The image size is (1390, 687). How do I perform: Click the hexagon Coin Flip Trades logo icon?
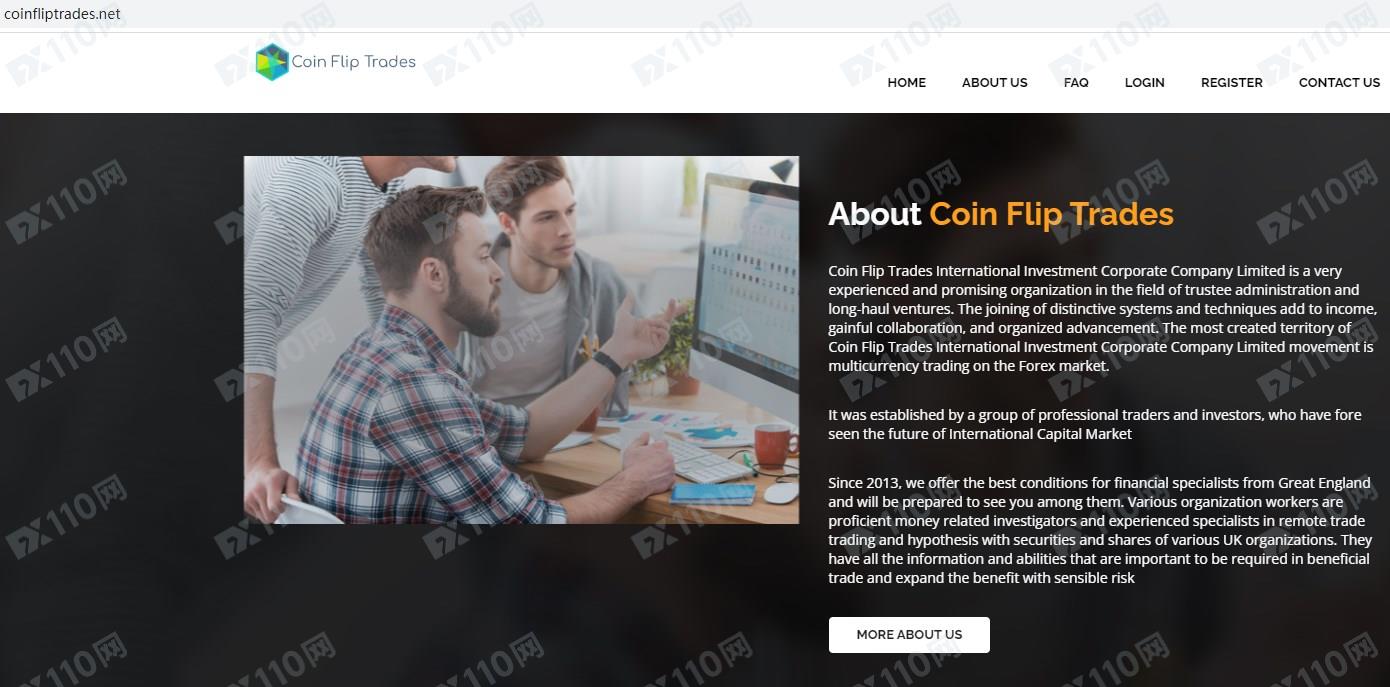point(272,62)
